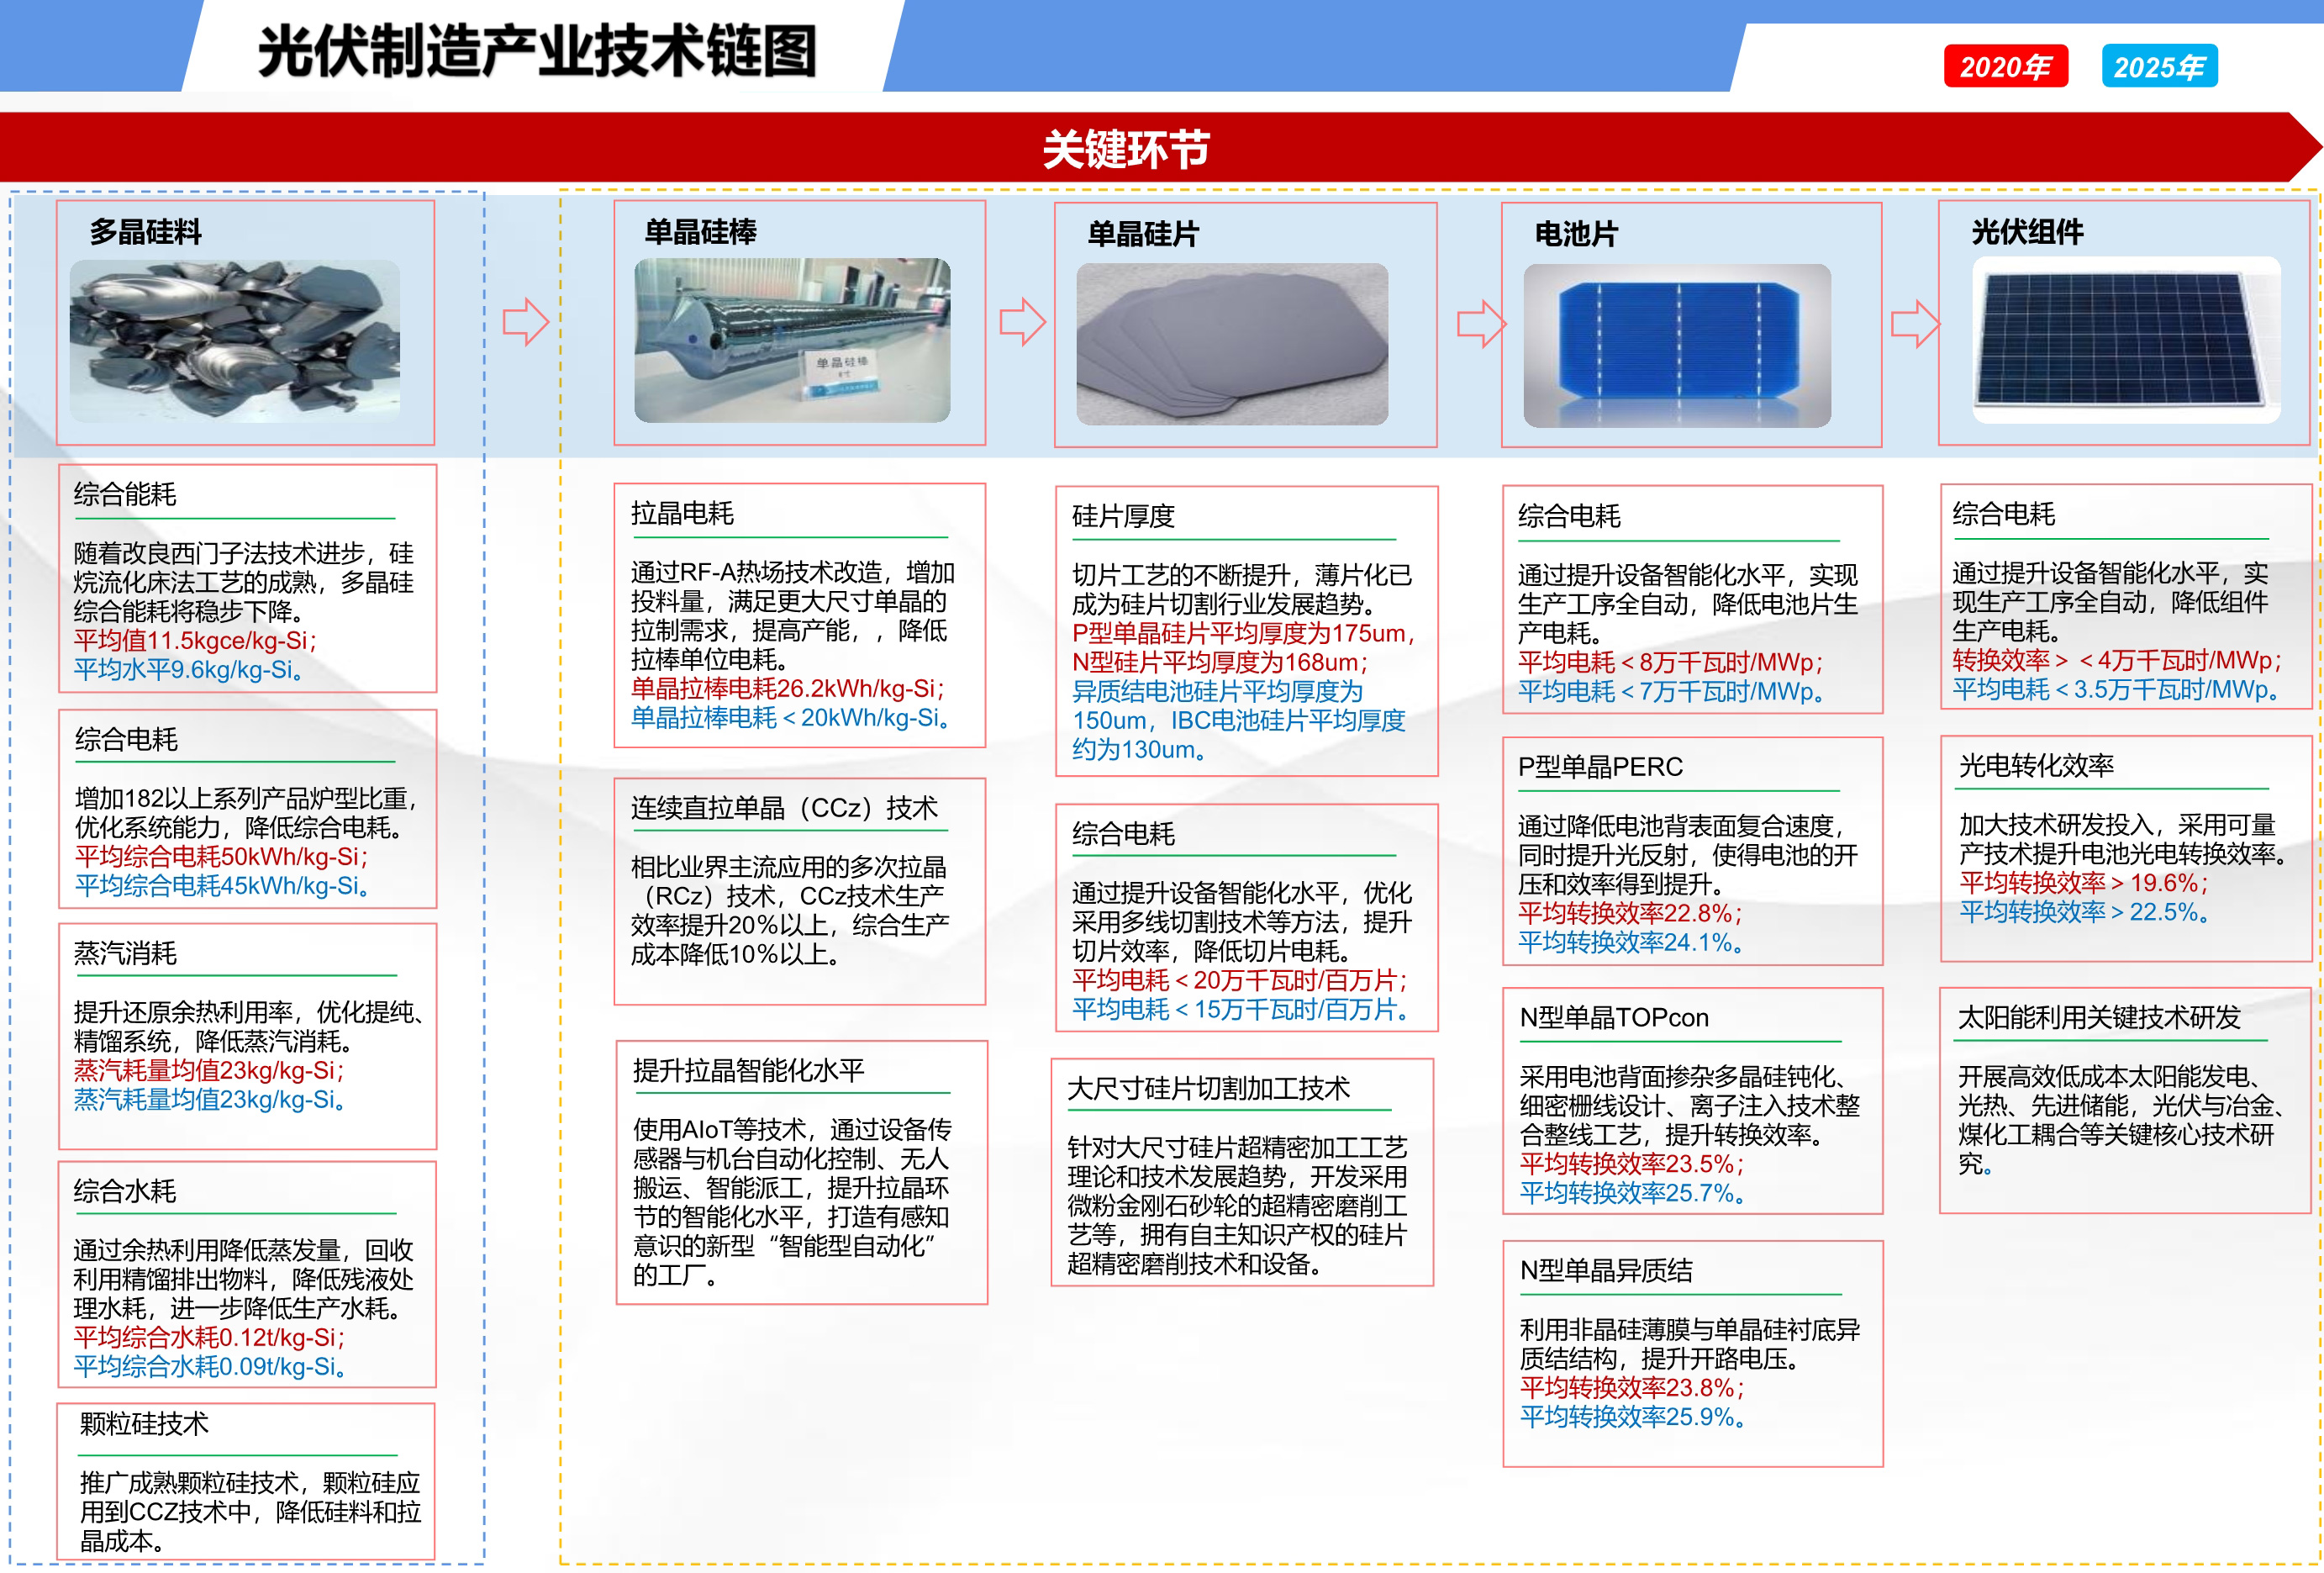Click the text 转换效率＞＜4万千瓦时/MWp
Viewport: 2324px width, 1573px height.
point(2118,660)
